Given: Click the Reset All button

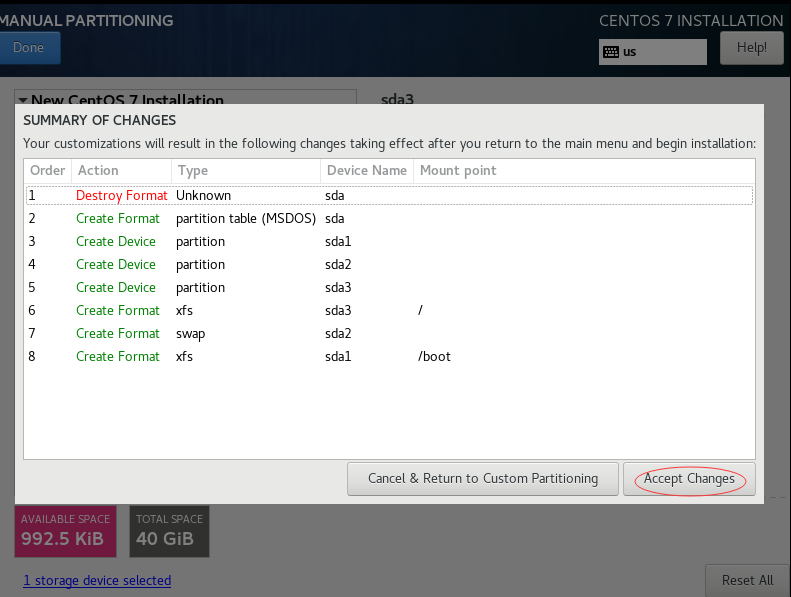Looking at the screenshot, I should (747, 580).
